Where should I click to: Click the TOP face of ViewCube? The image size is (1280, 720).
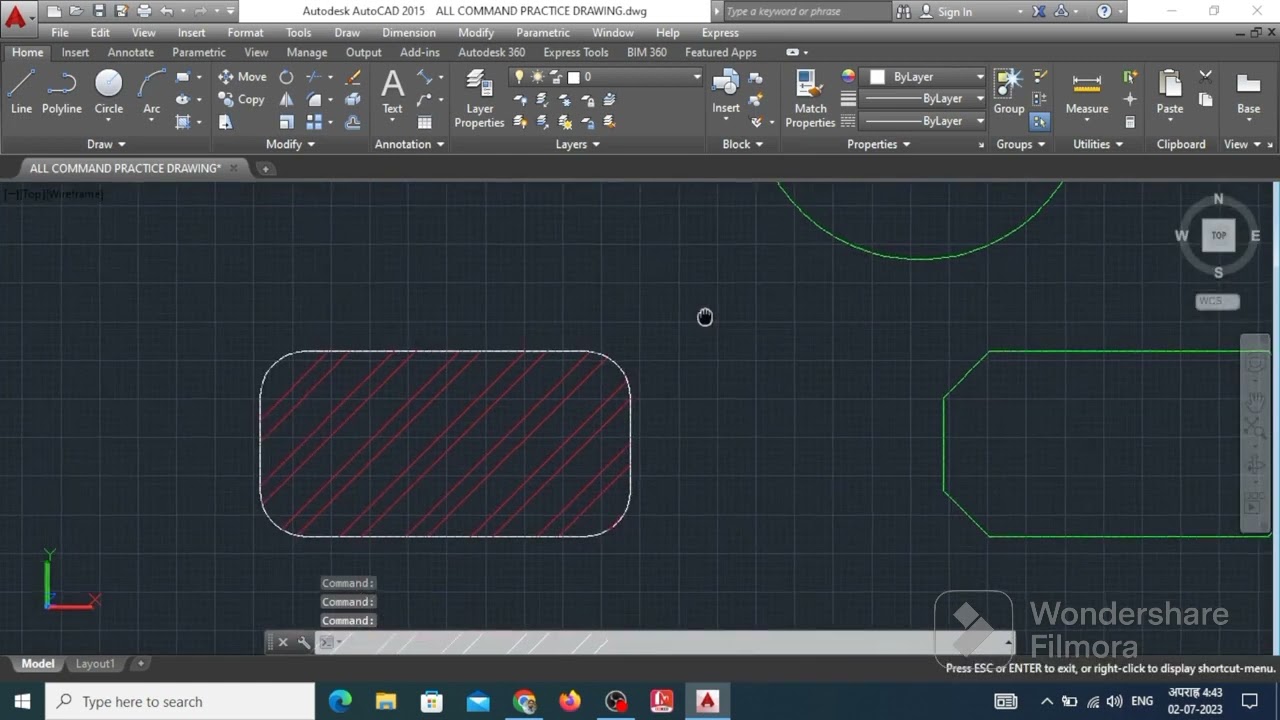(1218, 236)
